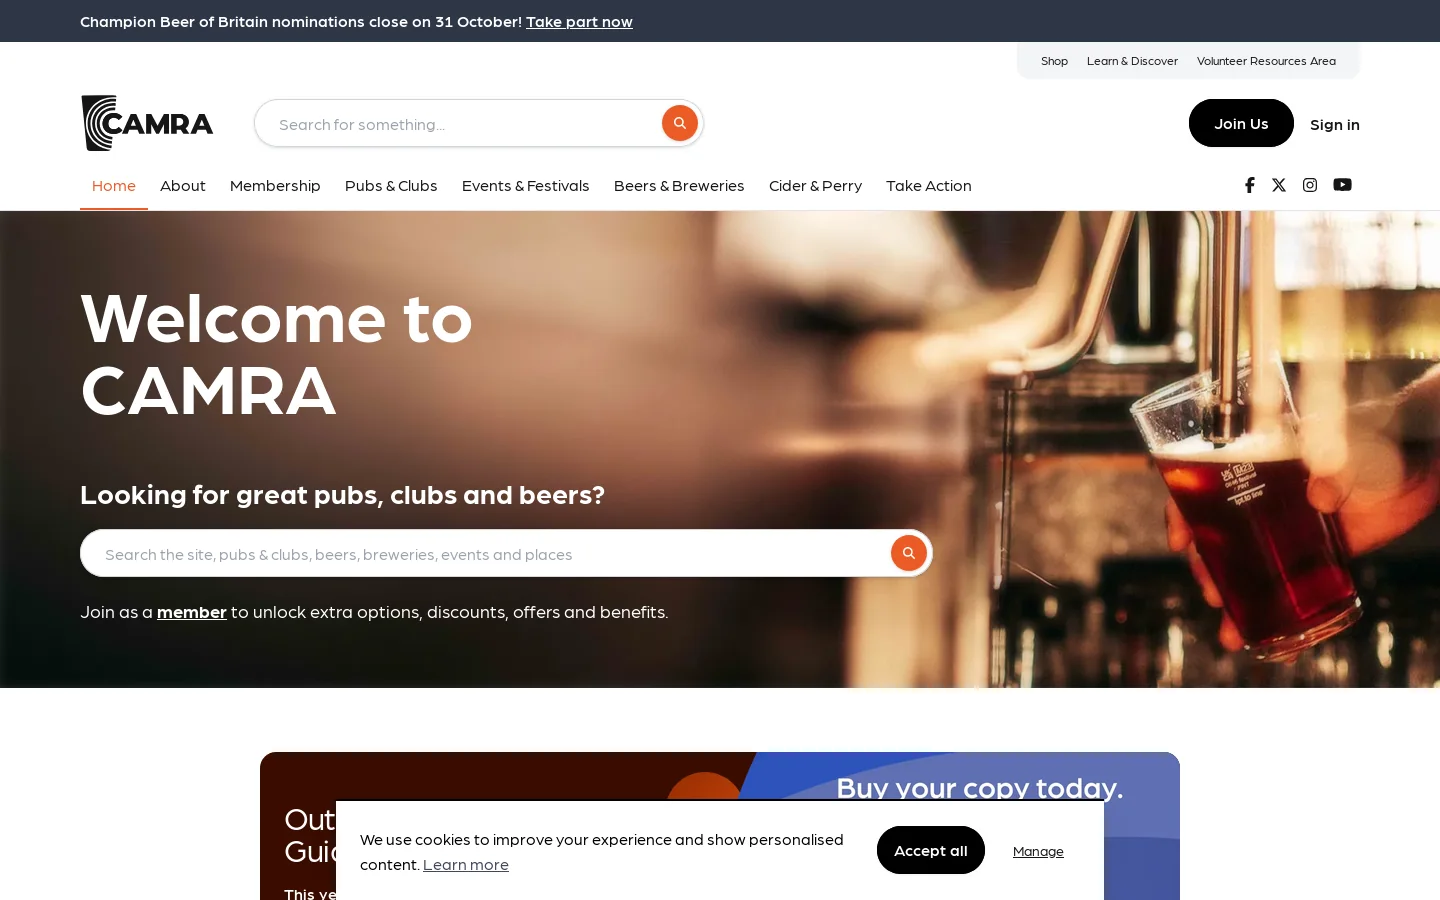Viewport: 1440px width, 900px height.
Task: Open Learn & Discover link
Action: [x=1132, y=61]
